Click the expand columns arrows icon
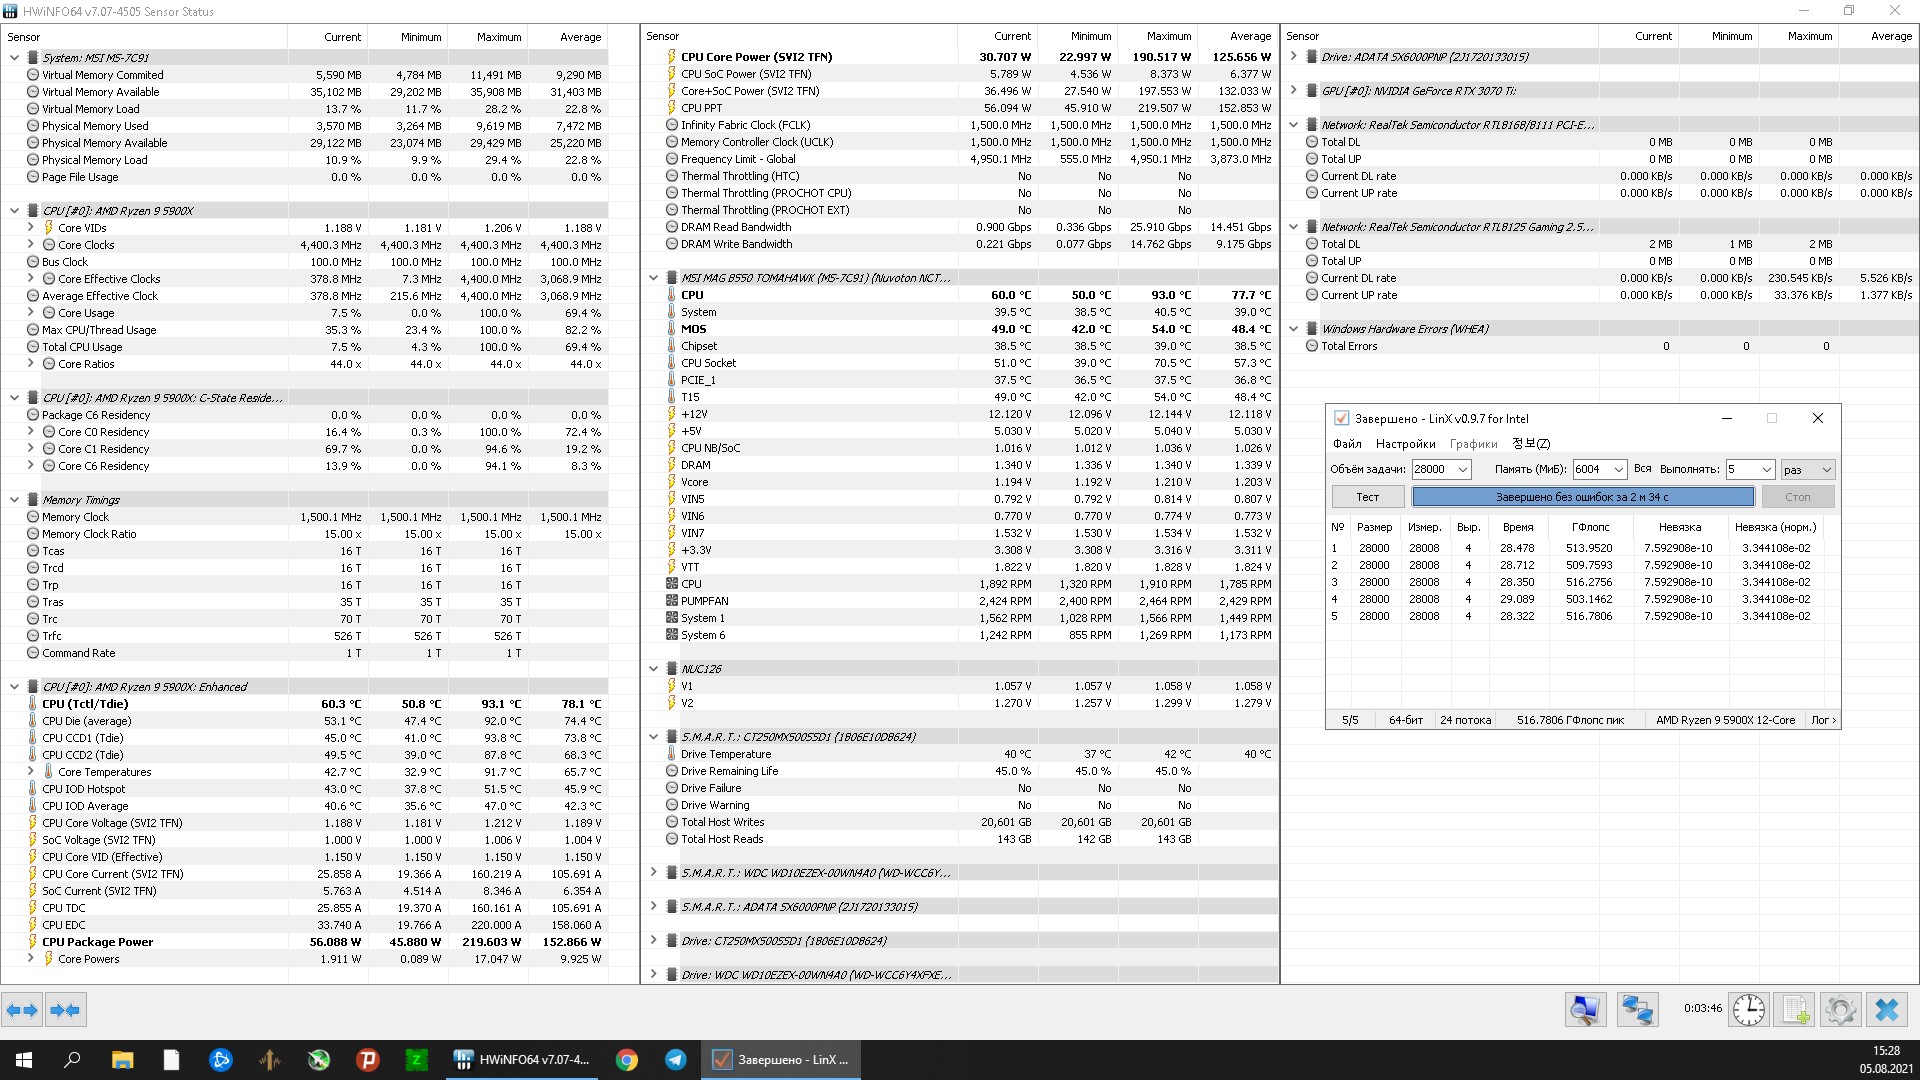The height and width of the screenshot is (1080, 1920). pyautogui.click(x=22, y=1010)
